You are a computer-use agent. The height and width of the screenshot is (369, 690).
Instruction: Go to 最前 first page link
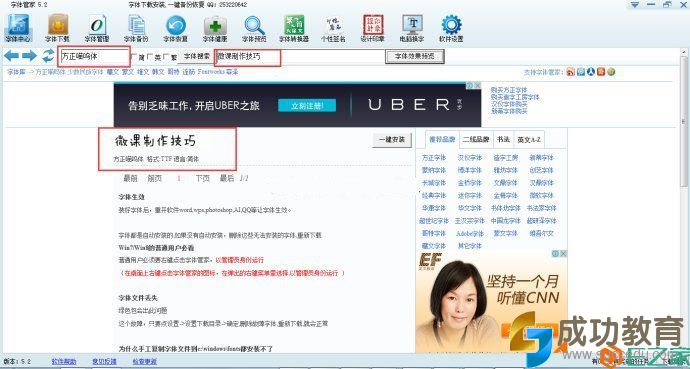130,178
